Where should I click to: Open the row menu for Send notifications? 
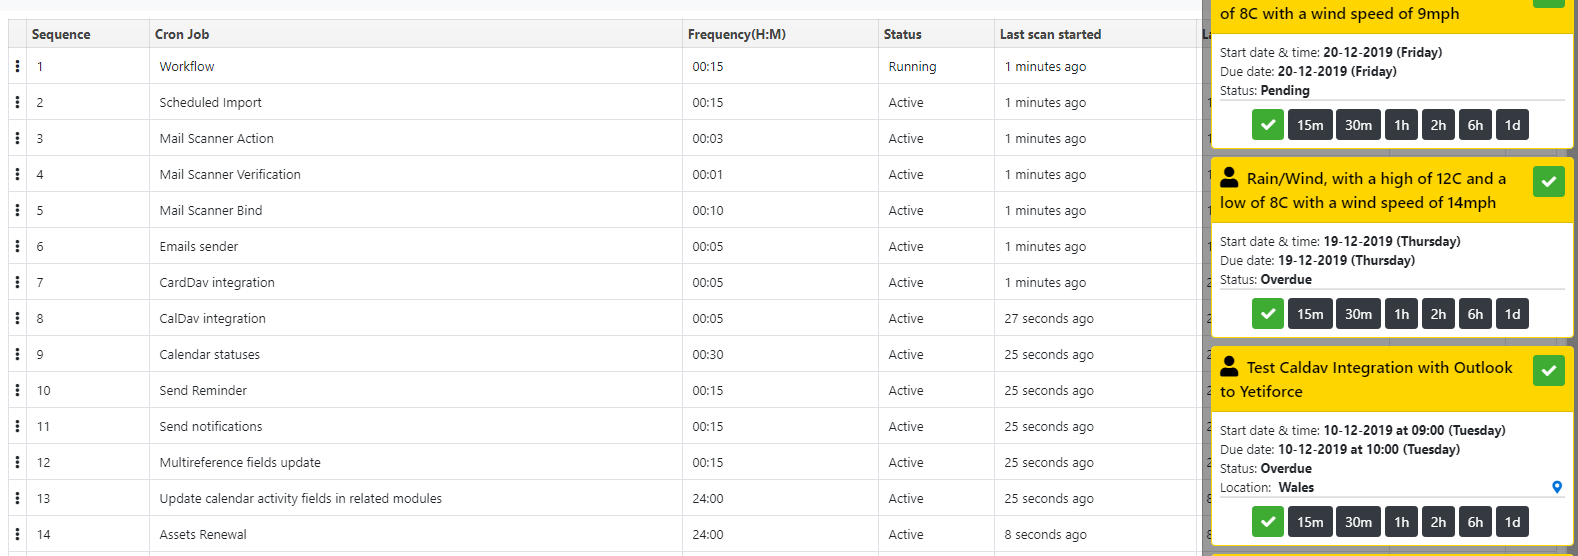tap(17, 426)
